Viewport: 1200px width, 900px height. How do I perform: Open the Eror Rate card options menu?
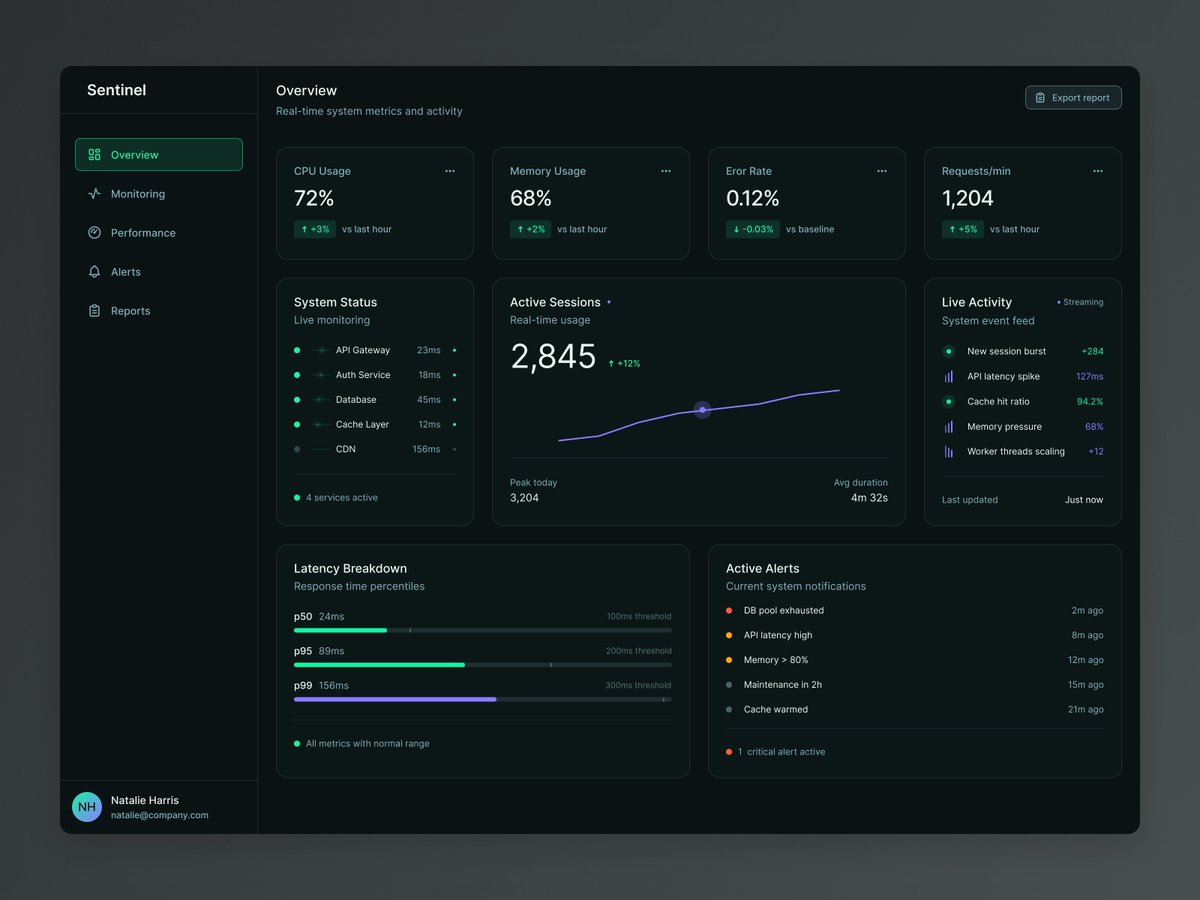pyautogui.click(x=882, y=171)
